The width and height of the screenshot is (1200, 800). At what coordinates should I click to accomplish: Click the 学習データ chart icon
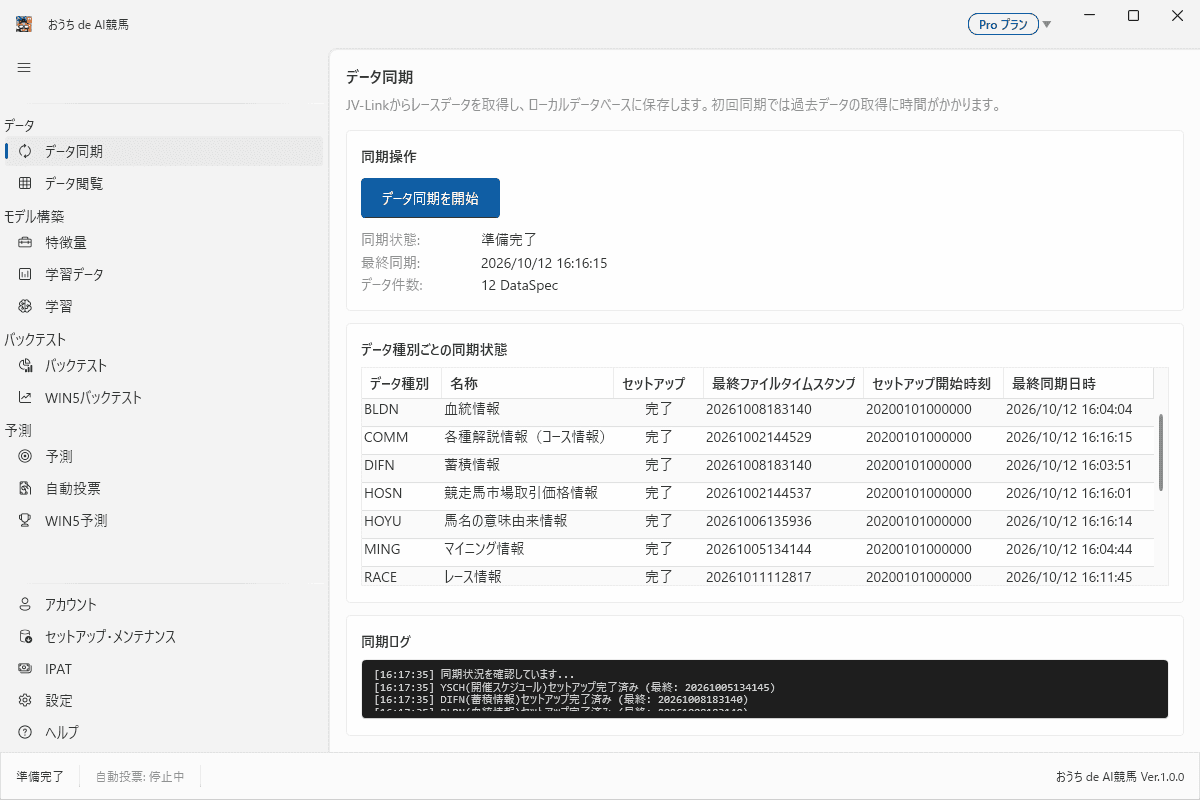click(x=25, y=274)
